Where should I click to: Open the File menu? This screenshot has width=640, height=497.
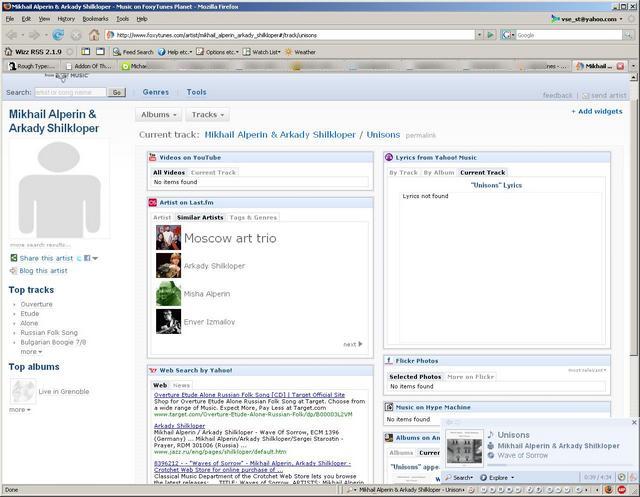pyautogui.click(x=10, y=19)
